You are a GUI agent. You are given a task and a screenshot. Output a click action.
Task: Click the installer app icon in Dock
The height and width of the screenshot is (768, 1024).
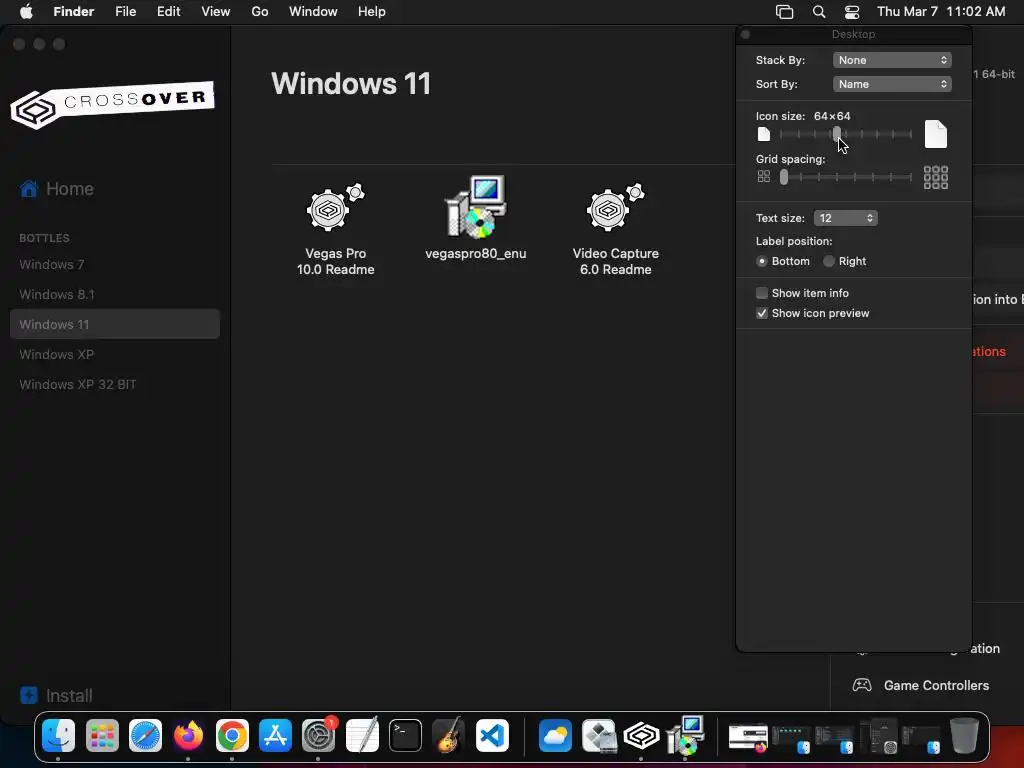pyautogui.click(x=685, y=736)
